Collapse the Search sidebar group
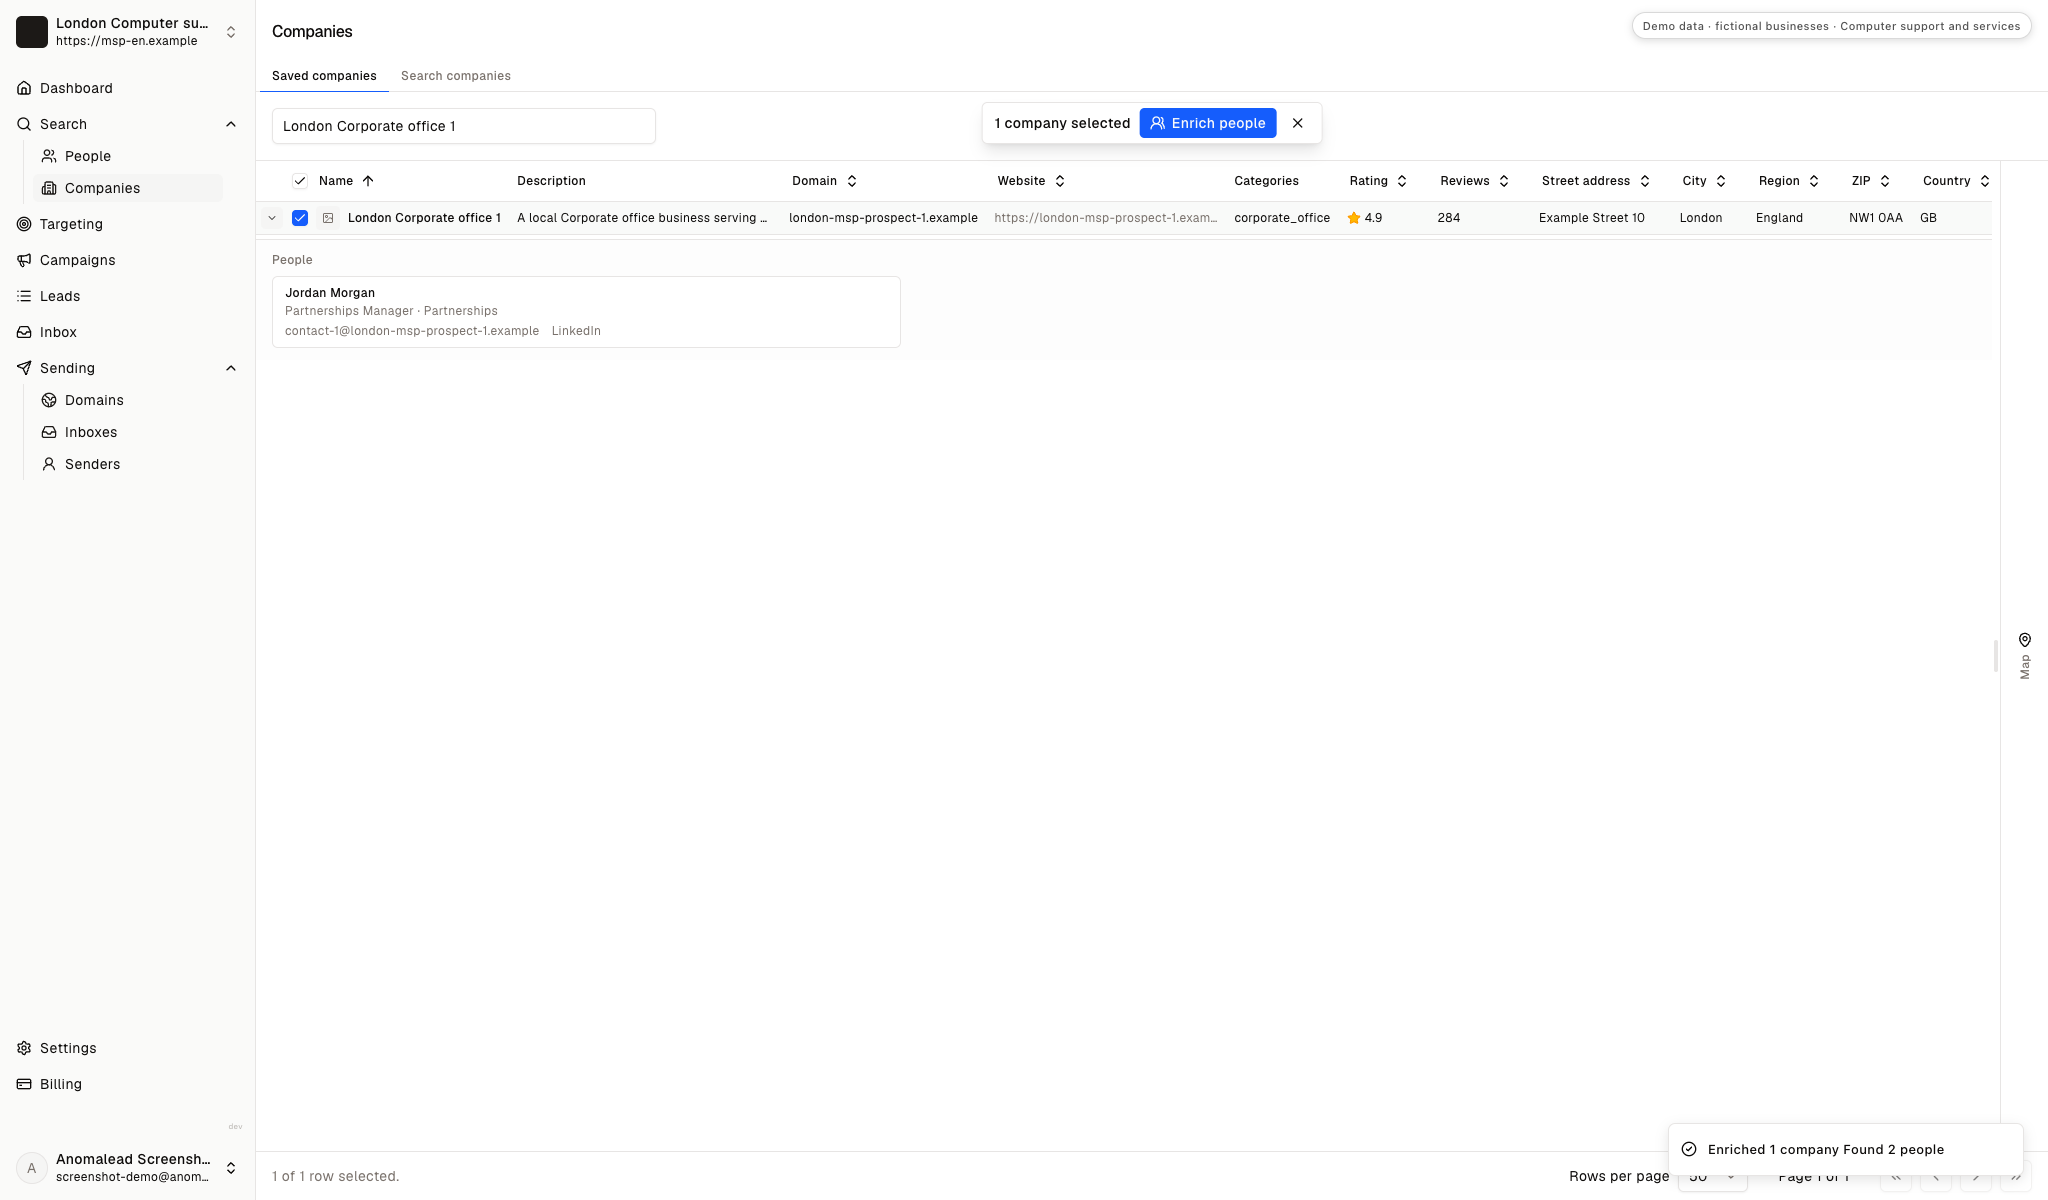 point(231,124)
